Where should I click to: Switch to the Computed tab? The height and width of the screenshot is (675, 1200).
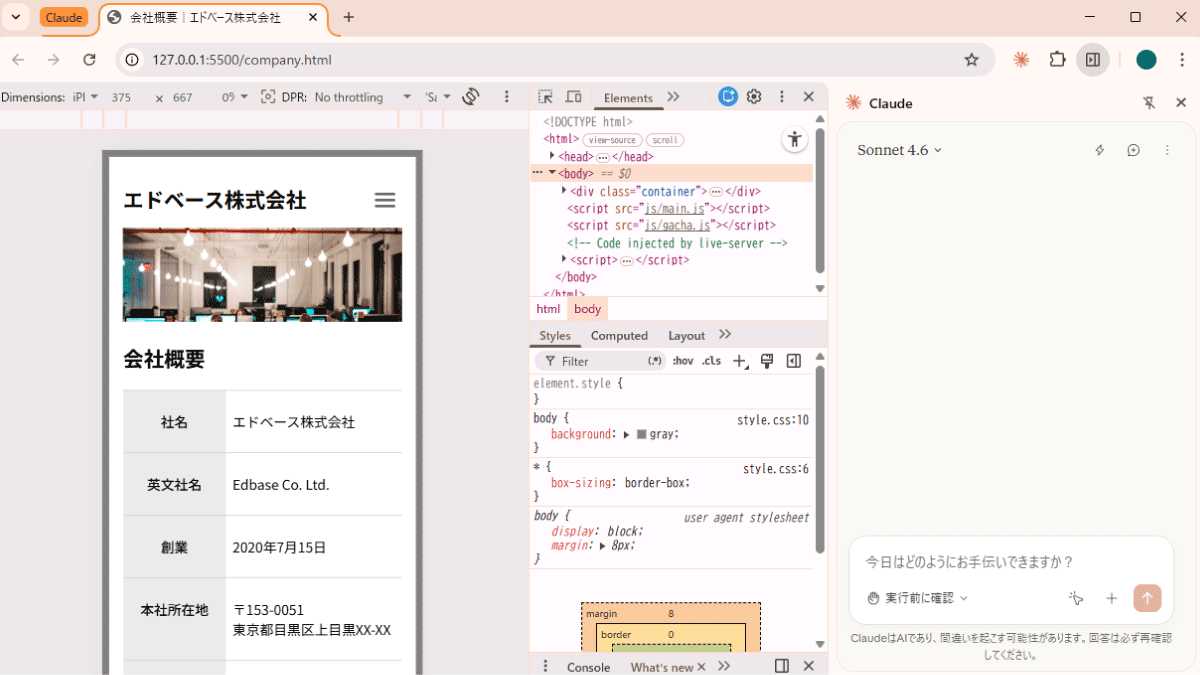click(x=619, y=335)
